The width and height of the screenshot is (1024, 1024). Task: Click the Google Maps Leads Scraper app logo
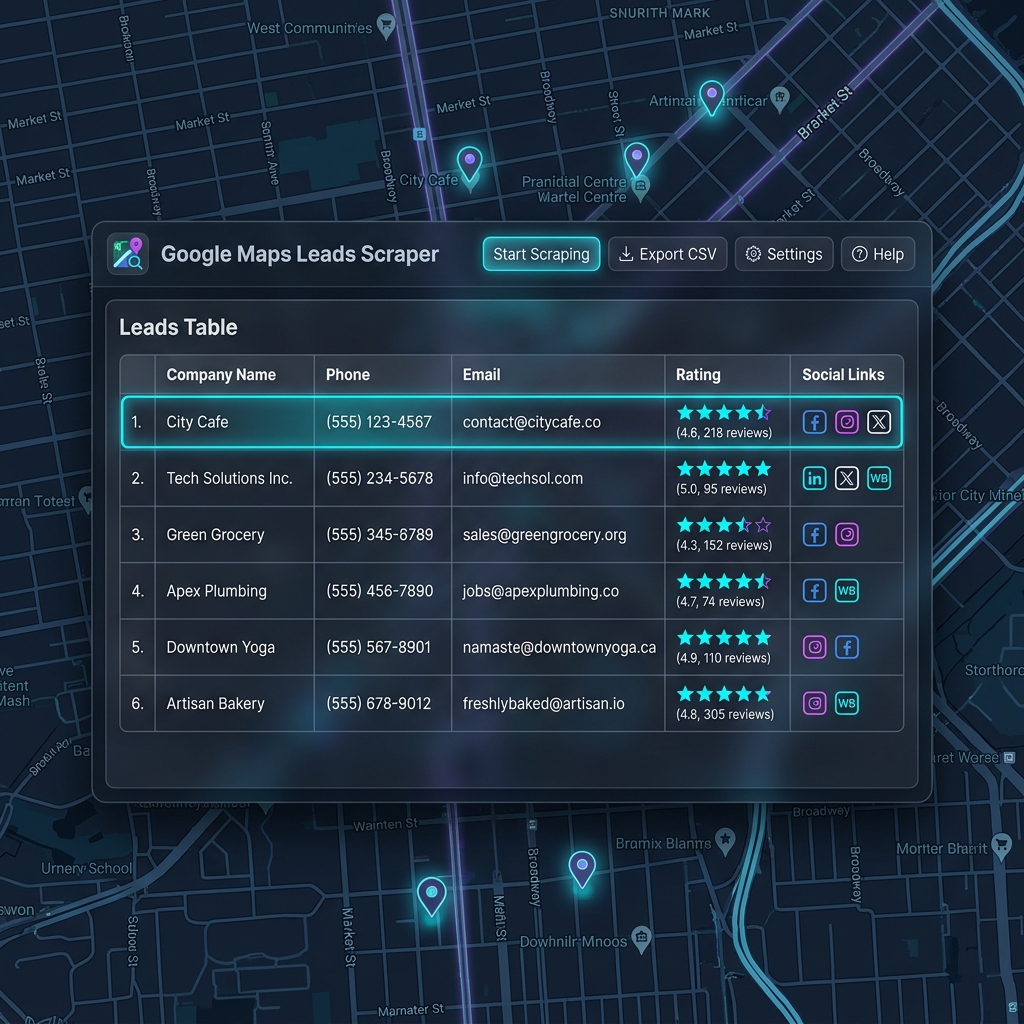click(x=128, y=254)
